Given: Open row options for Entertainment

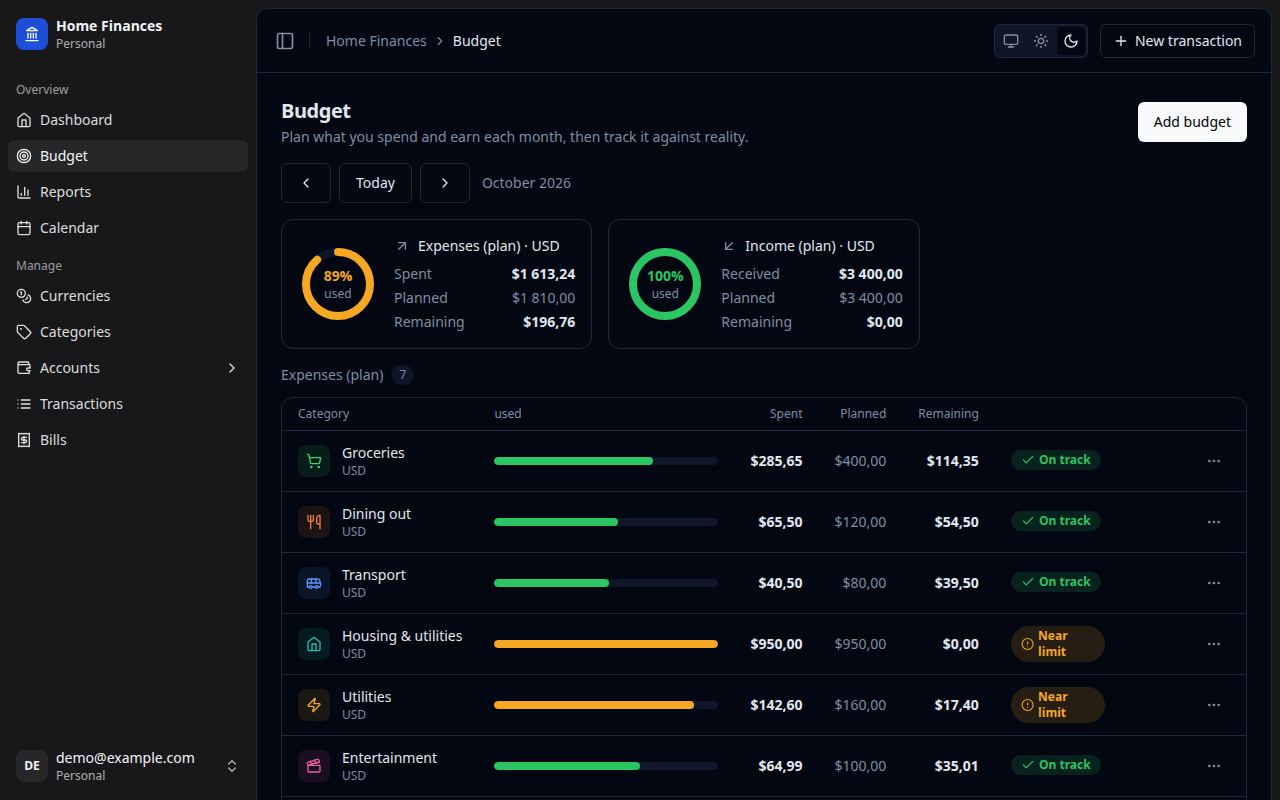Looking at the screenshot, I should pos(1214,766).
